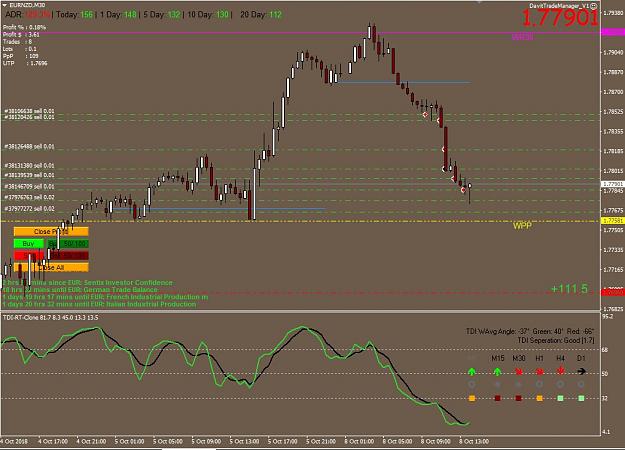Click the white 1.77901 current price tag on axis

coord(613,184)
